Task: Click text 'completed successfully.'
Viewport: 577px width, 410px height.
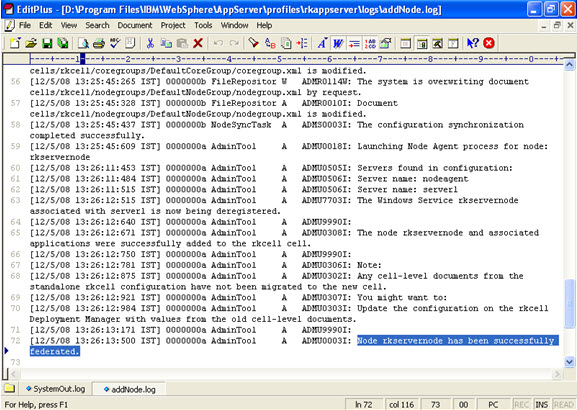Action: [87, 136]
